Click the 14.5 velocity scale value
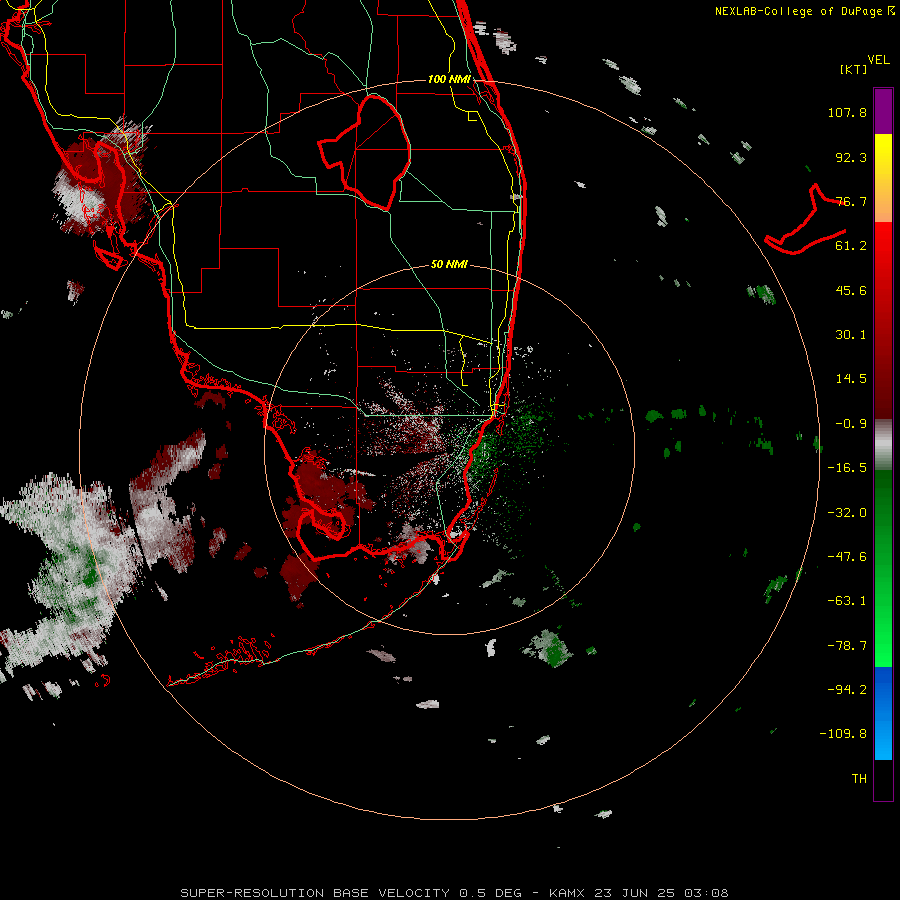Viewport: 900px width, 900px height. [x=851, y=379]
